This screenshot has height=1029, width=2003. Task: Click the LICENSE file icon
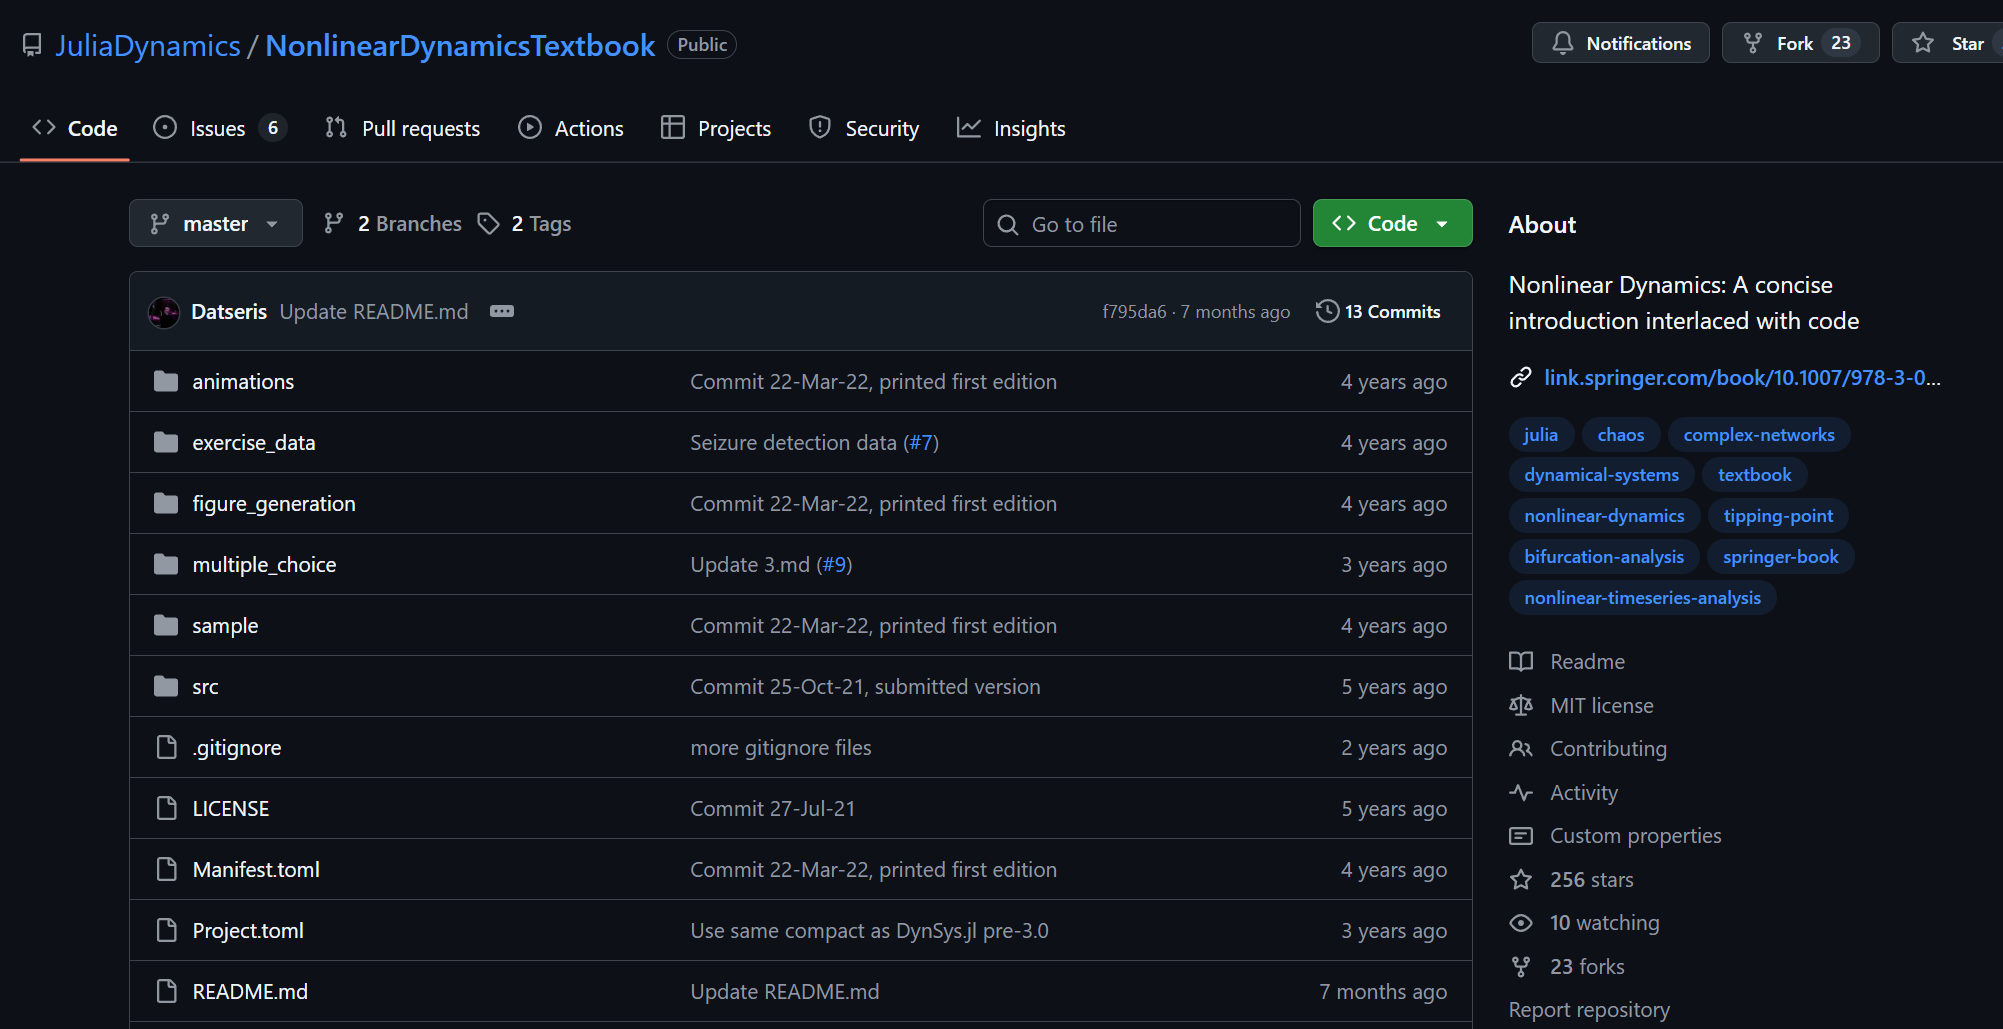167,808
